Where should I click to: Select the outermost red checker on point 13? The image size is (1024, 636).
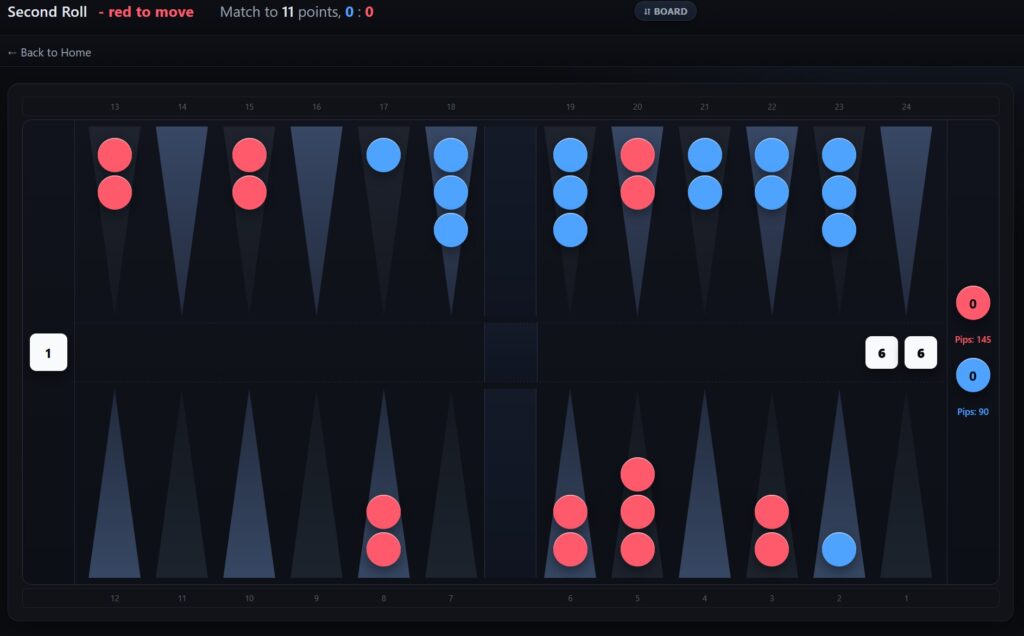coord(115,192)
